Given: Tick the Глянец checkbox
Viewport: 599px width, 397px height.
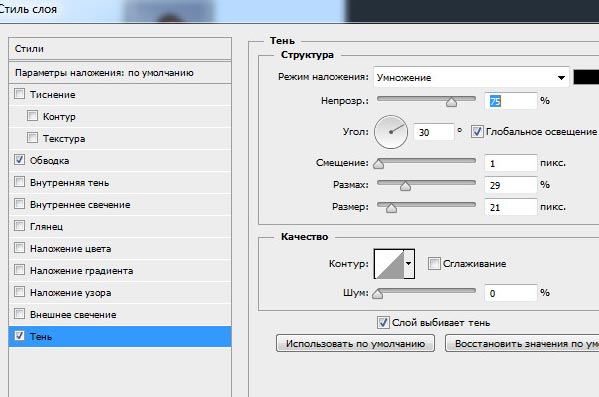Looking at the screenshot, I should point(19,225).
